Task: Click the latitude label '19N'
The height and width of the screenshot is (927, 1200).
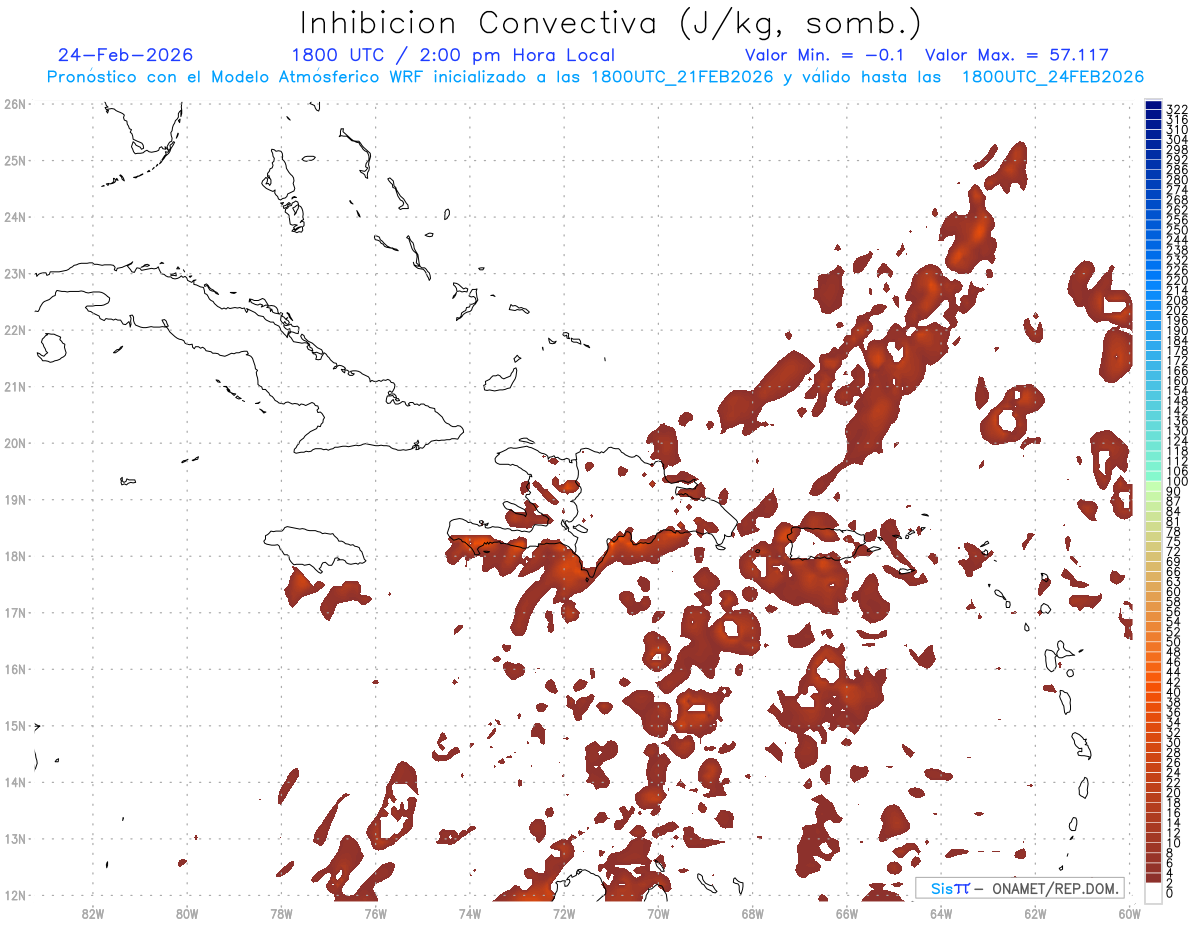Action: [x=15, y=500]
